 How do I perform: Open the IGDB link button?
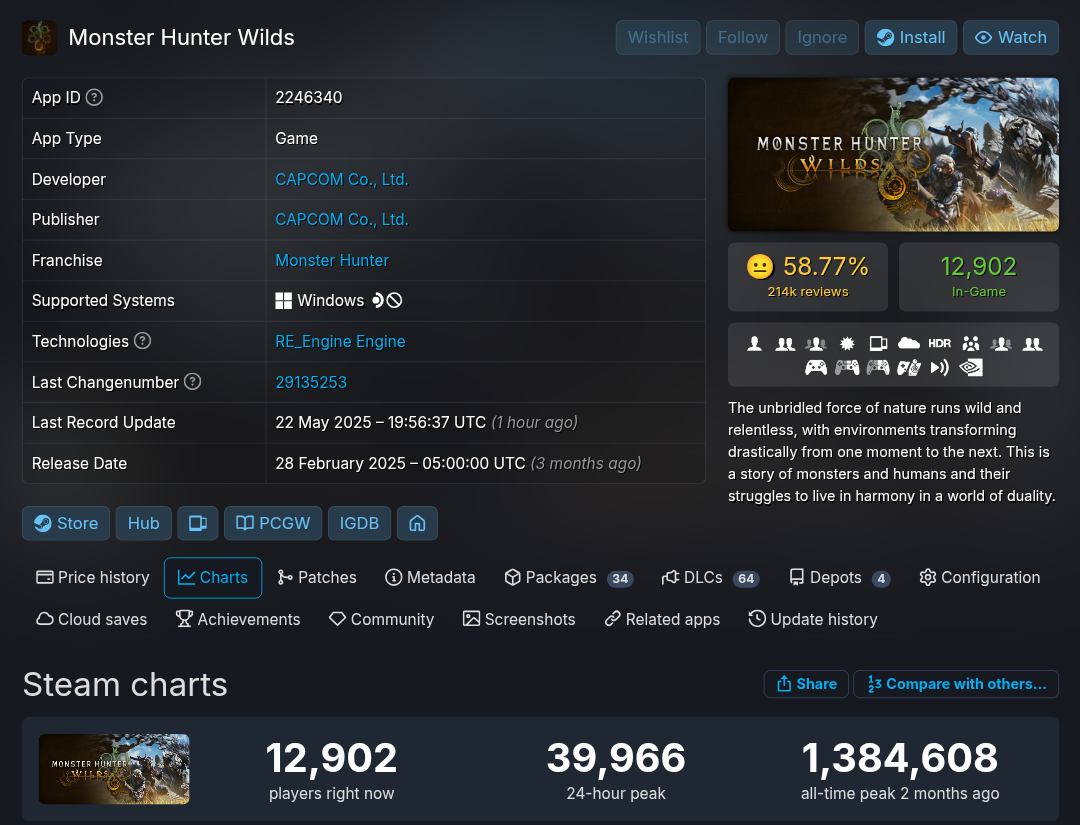(x=359, y=523)
